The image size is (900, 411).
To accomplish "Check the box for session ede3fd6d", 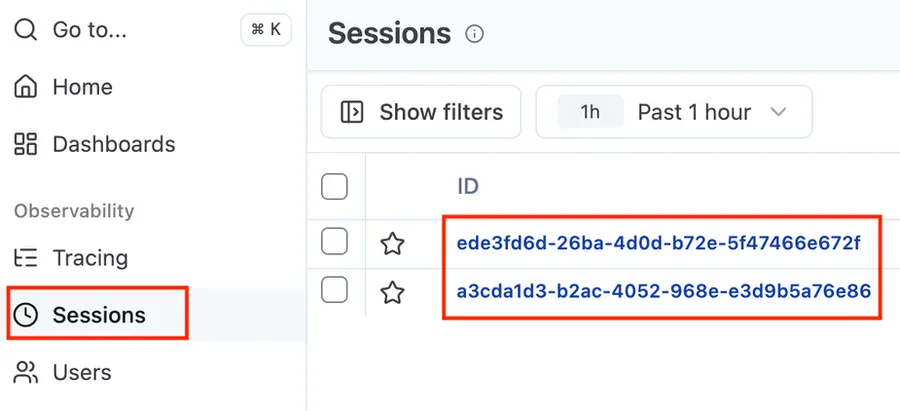I will (335, 242).
